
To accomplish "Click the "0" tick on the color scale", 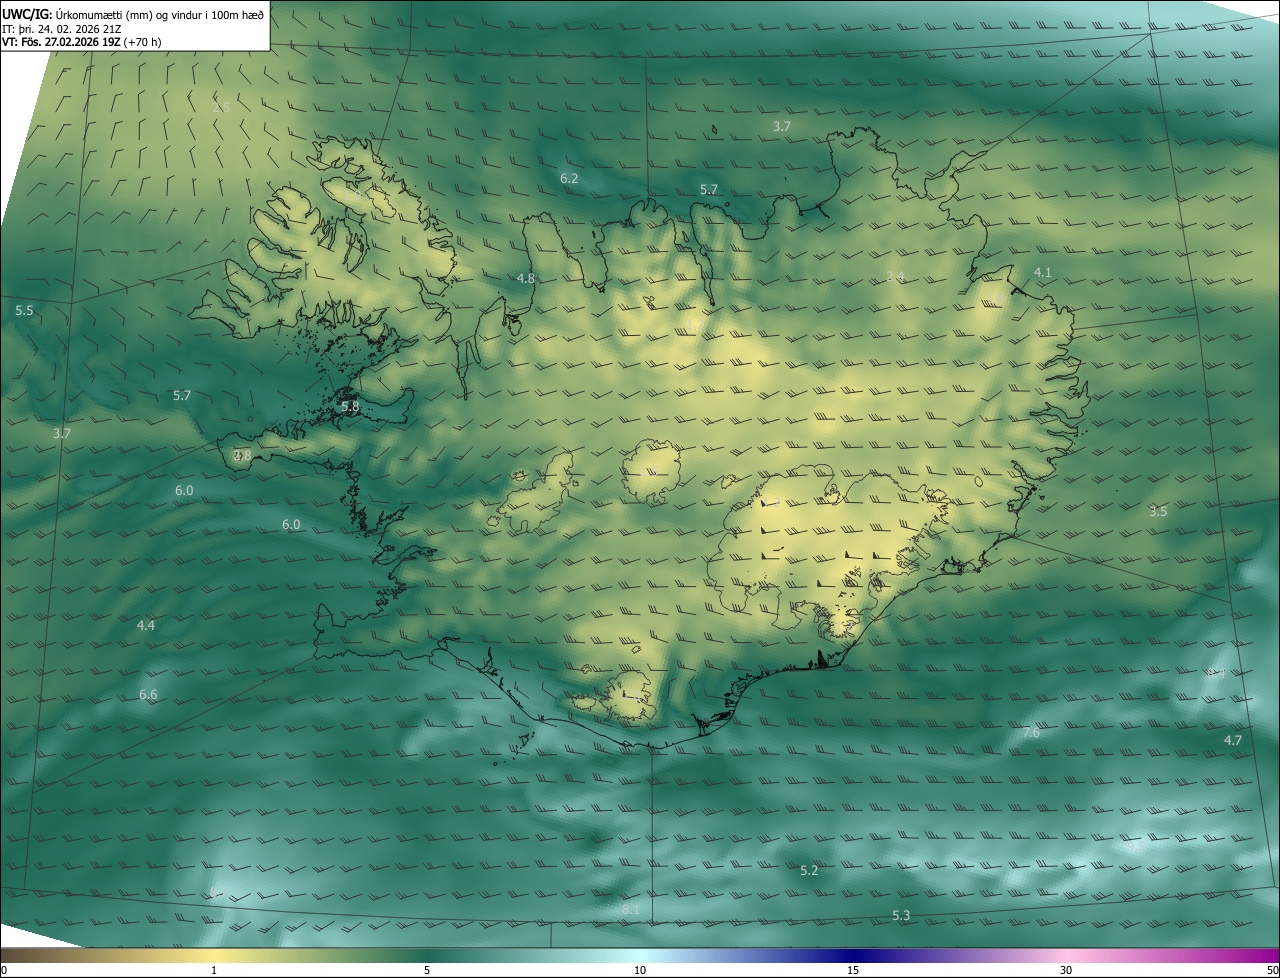I will tap(3, 970).
